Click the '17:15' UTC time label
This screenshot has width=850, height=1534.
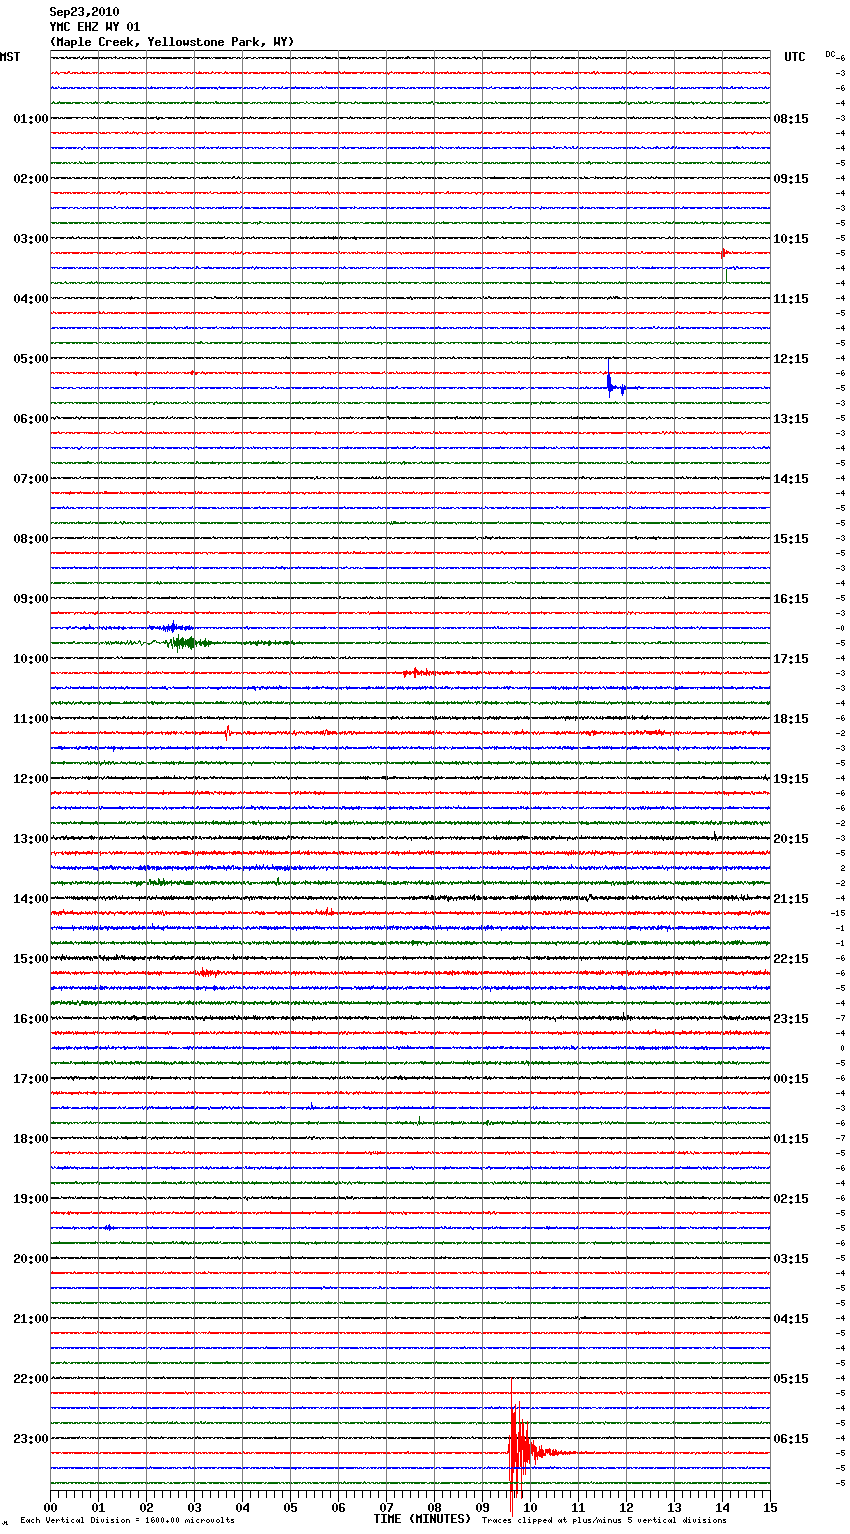point(791,659)
